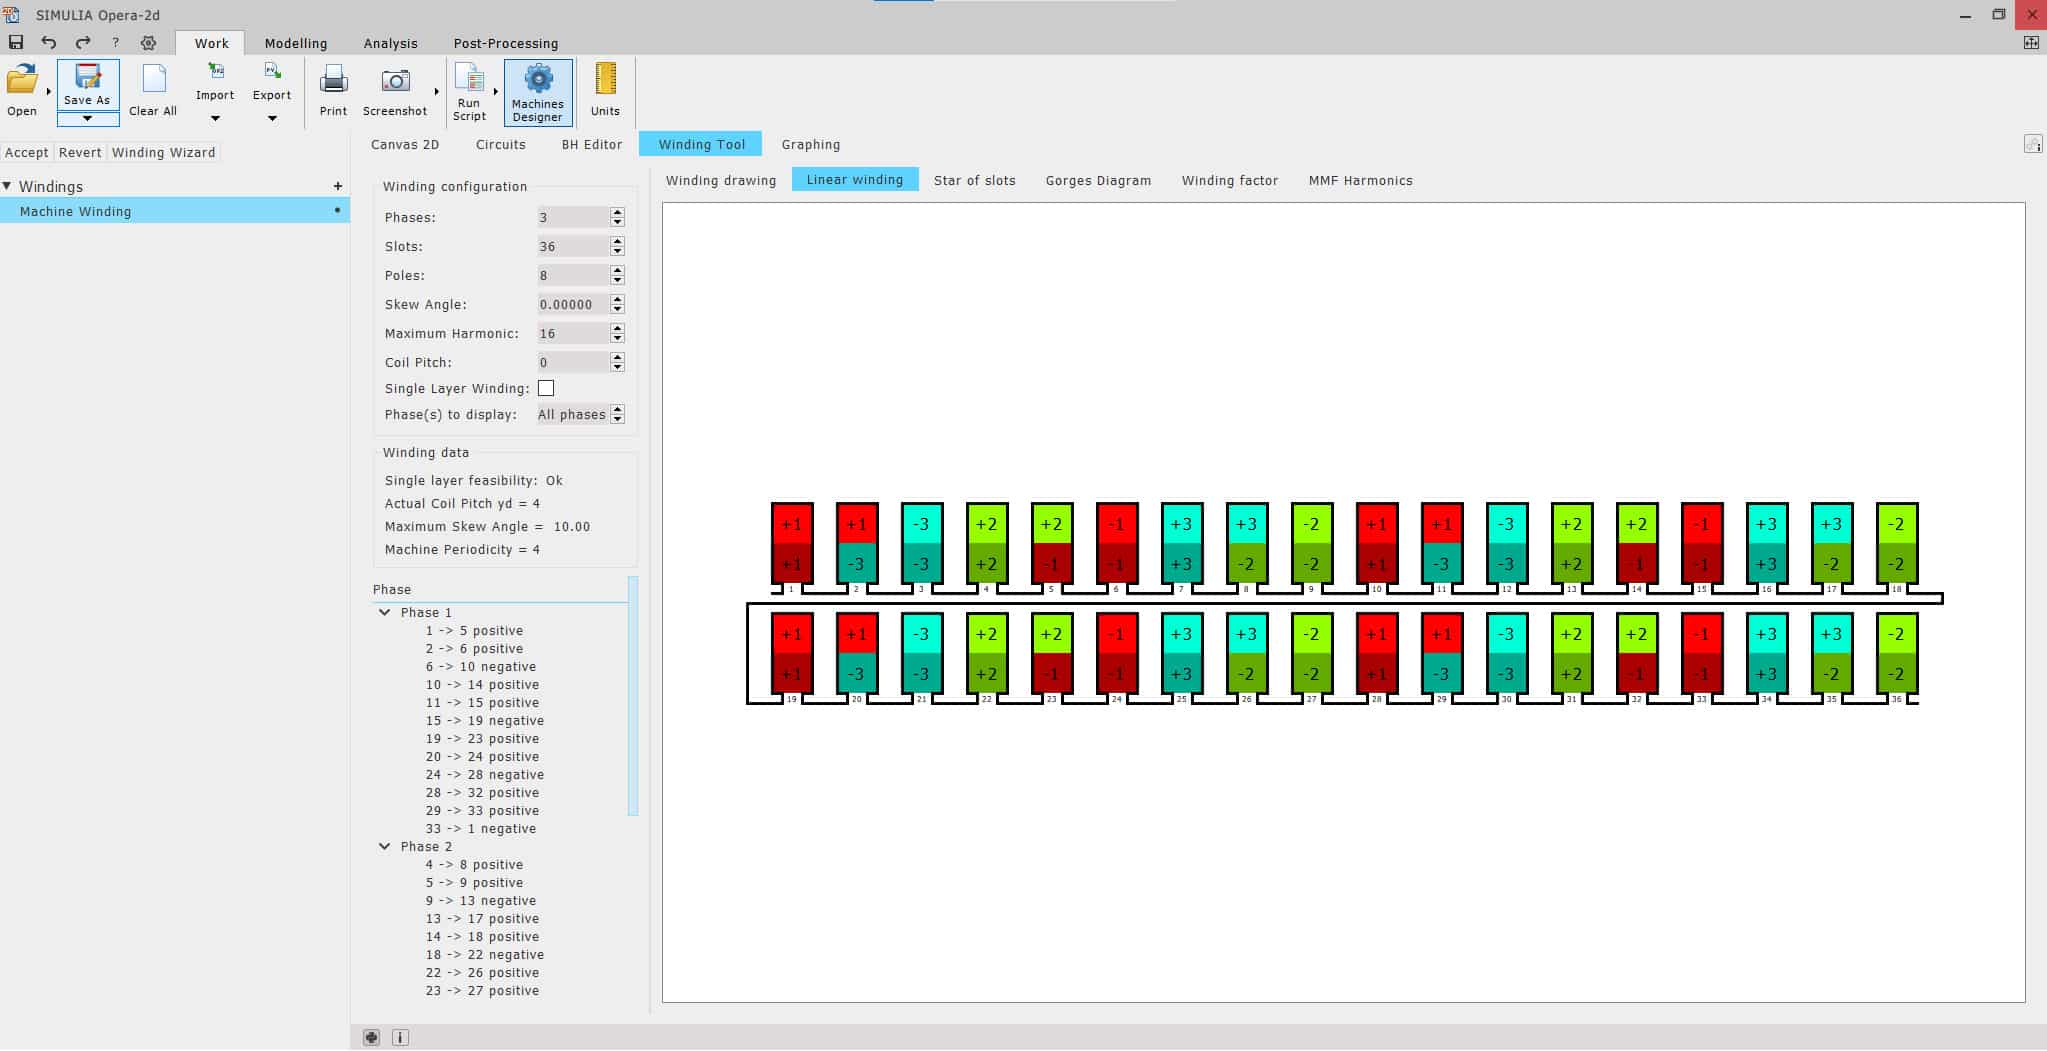Viewport: 2047px width, 1051px height.
Task: Collapse the Phase 2 tree node
Action: pos(385,846)
